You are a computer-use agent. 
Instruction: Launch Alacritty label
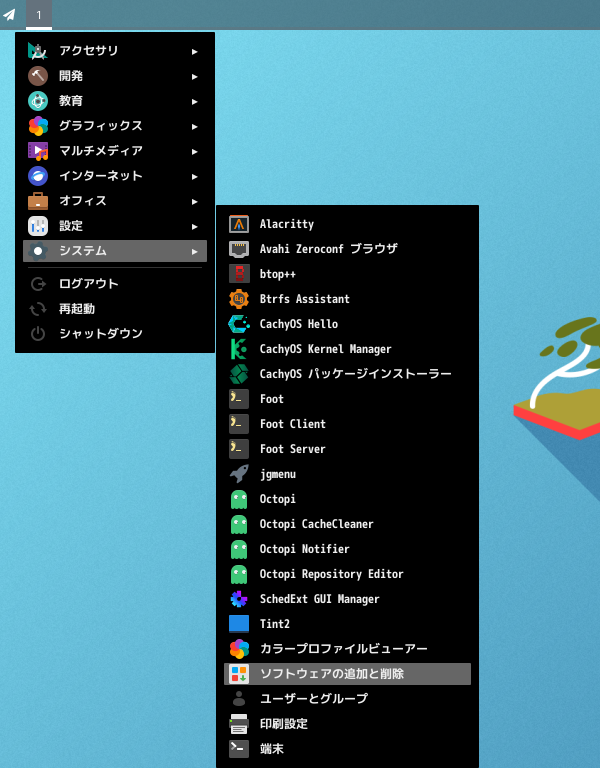pos(287,224)
